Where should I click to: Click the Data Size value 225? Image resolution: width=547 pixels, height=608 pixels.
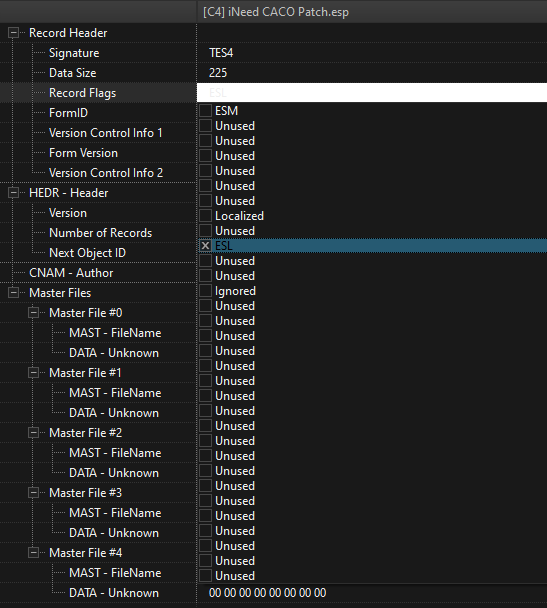point(218,73)
